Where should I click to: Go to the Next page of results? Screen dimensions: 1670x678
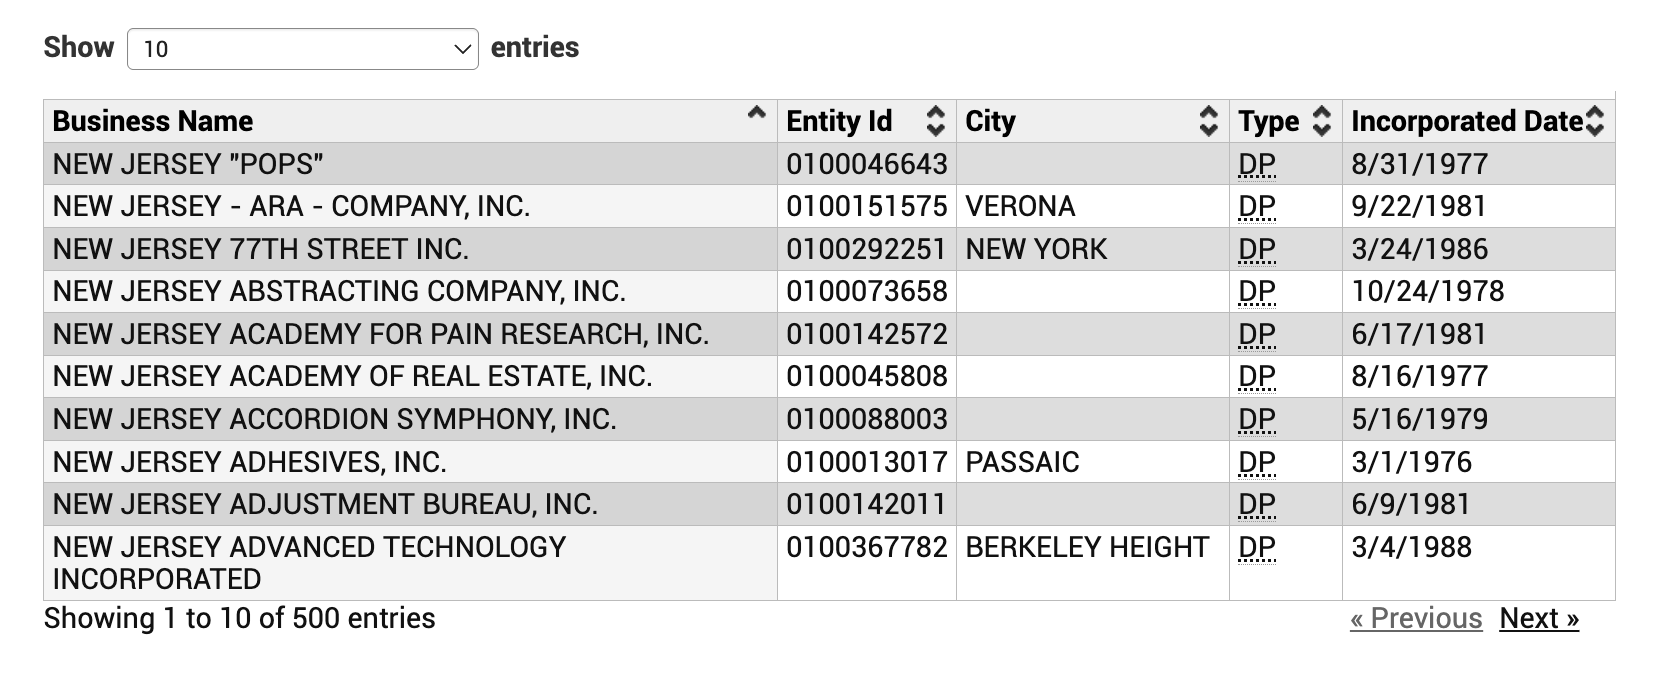tap(1539, 618)
